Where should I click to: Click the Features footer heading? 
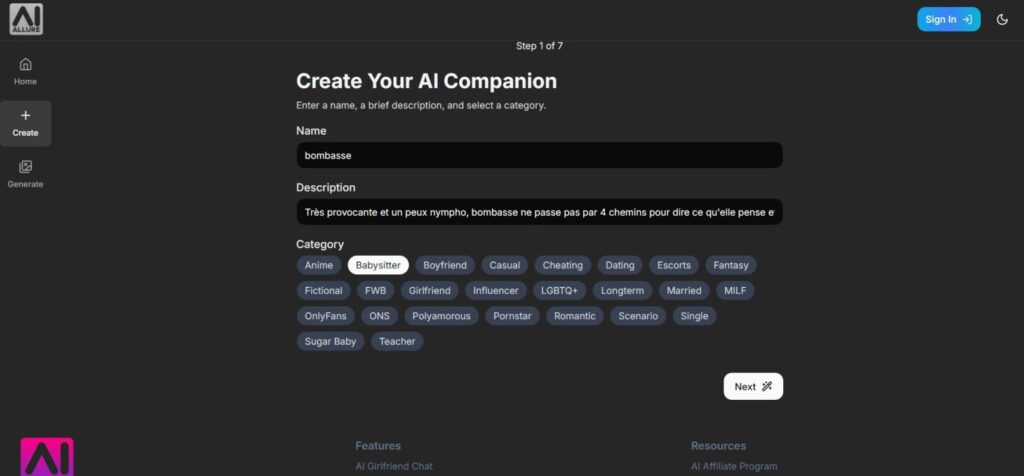[x=378, y=446]
